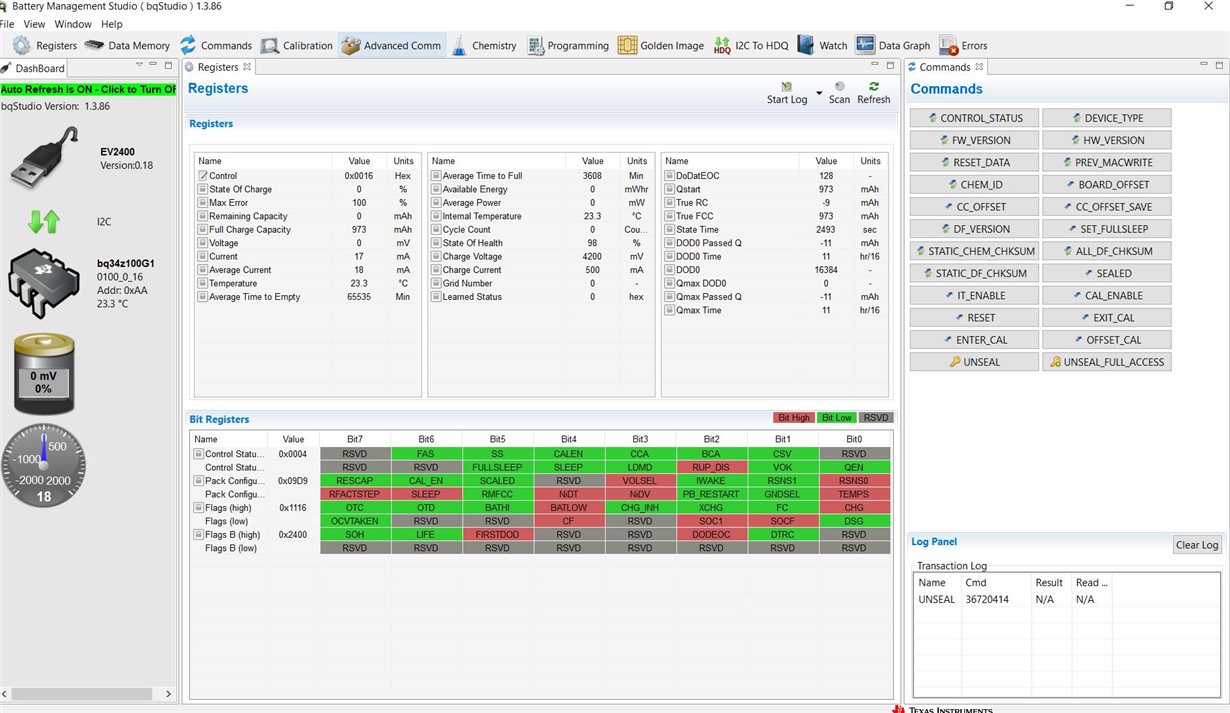The image size is (1230, 713).
Task: Click the Scan icon
Action: click(839, 87)
